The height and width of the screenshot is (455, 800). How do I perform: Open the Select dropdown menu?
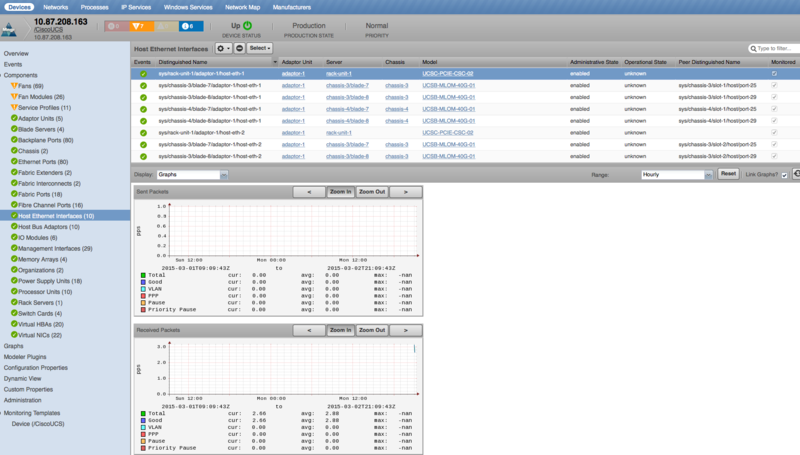pyautogui.click(x=260, y=48)
